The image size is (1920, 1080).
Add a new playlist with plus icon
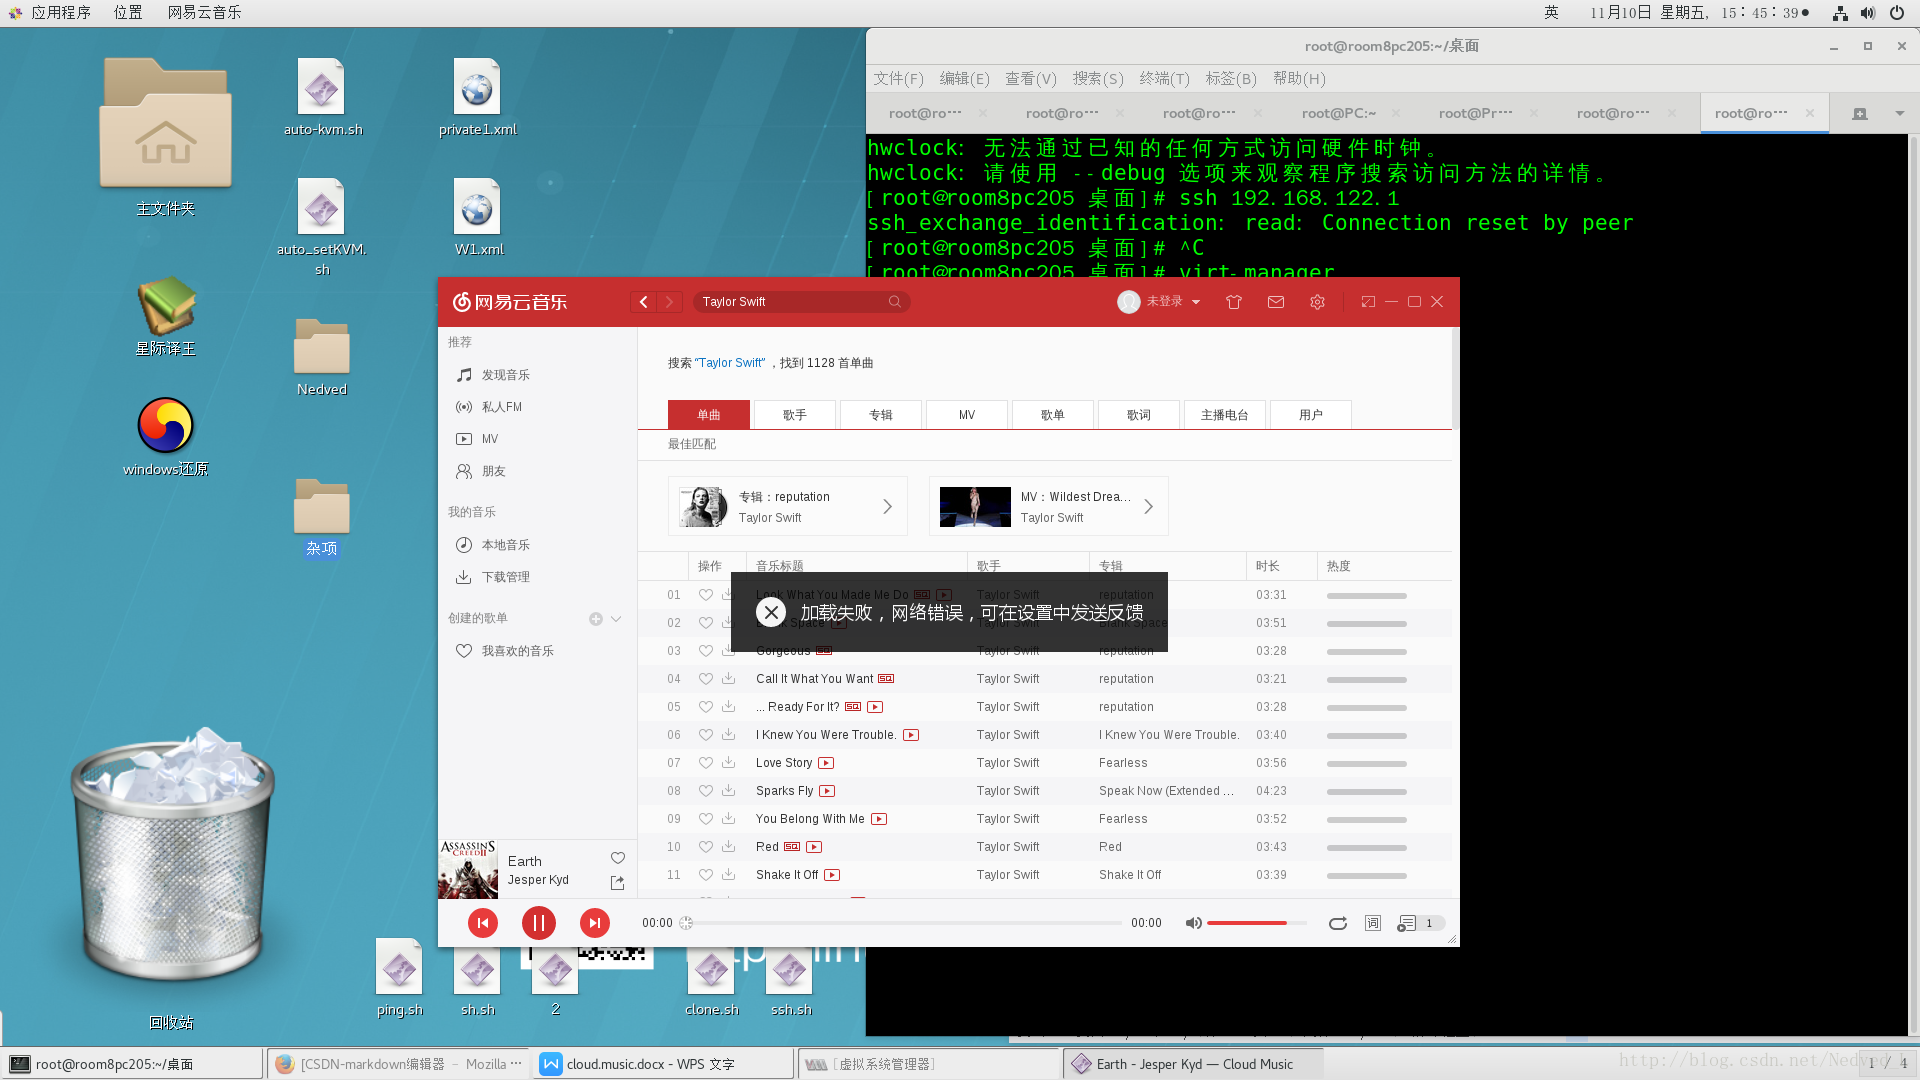pos(596,619)
